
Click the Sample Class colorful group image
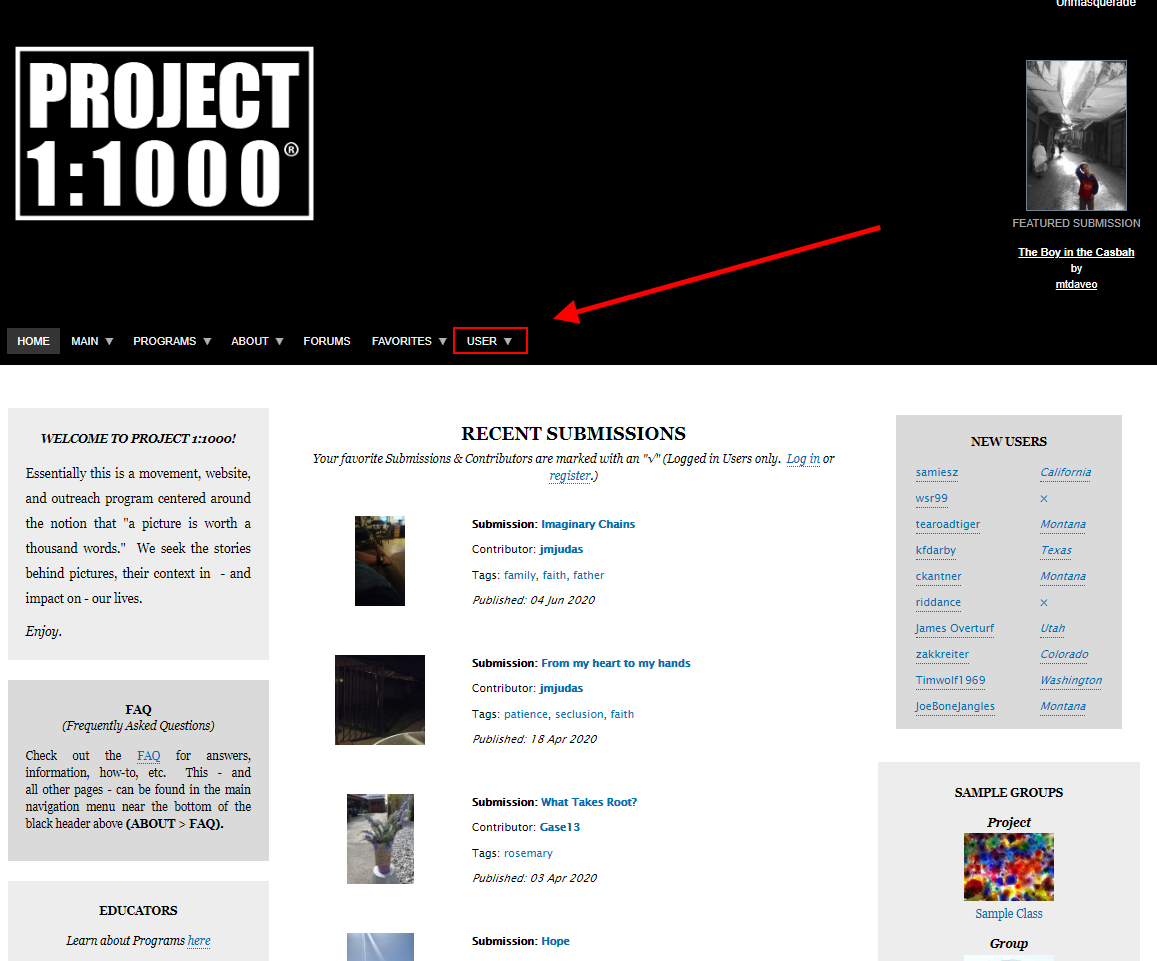coord(1008,867)
